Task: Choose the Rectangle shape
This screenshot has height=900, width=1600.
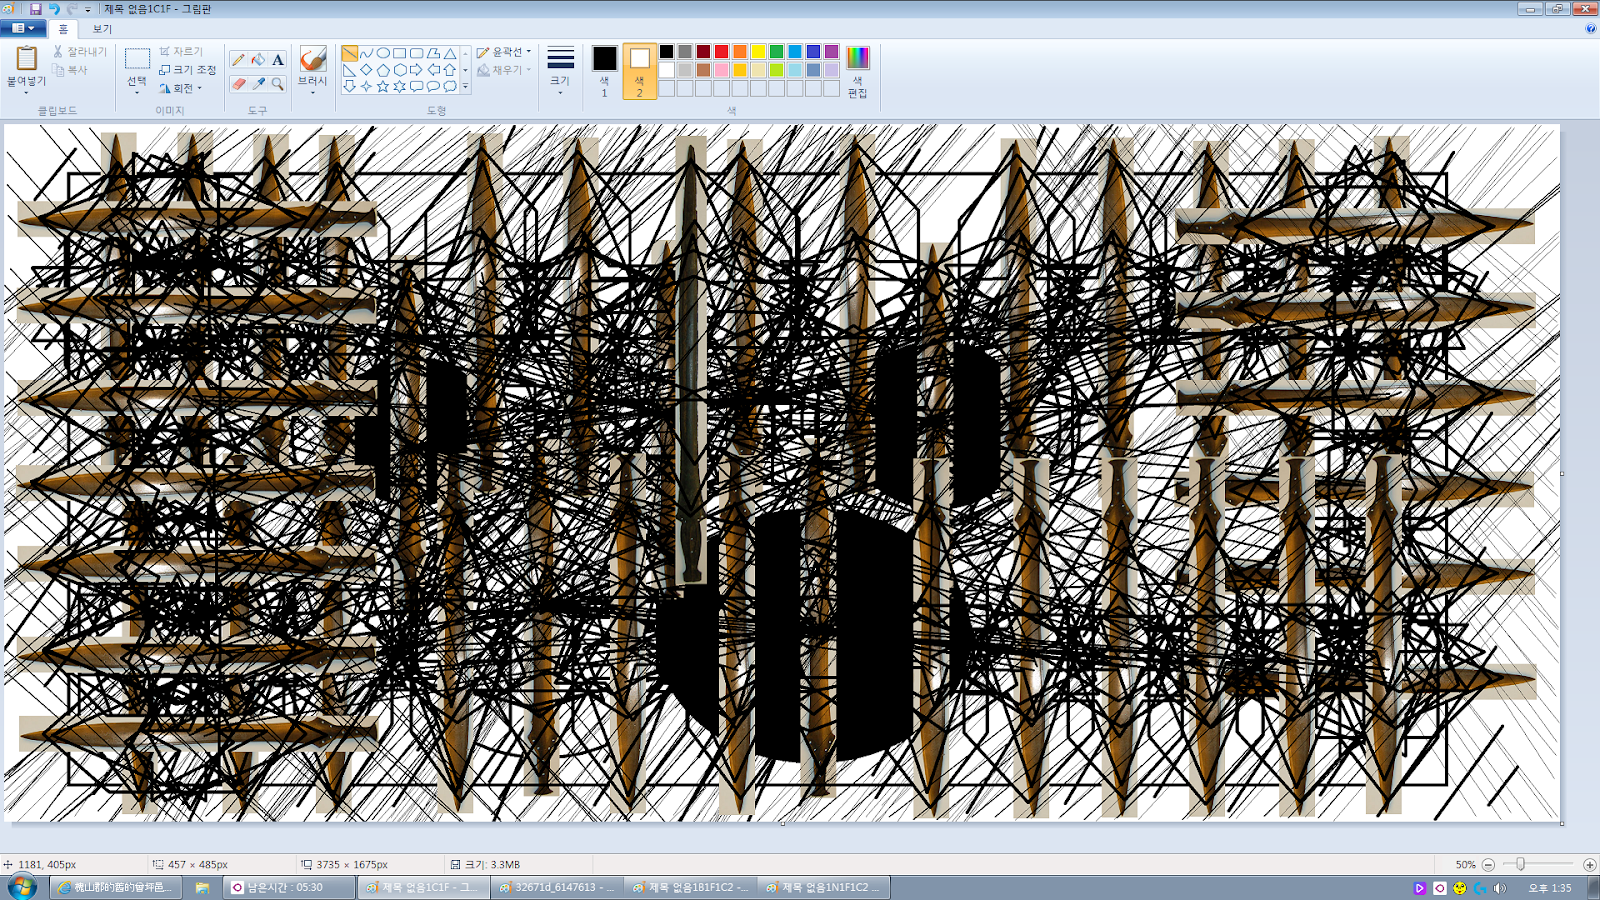Action: (400, 53)
